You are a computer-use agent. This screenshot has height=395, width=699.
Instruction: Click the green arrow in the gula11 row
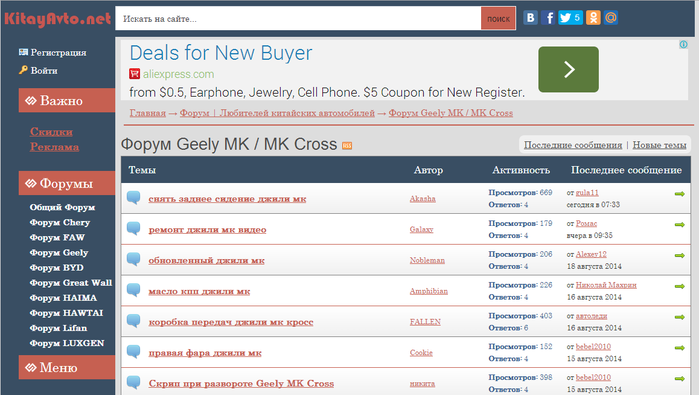[x=679, y=193]
